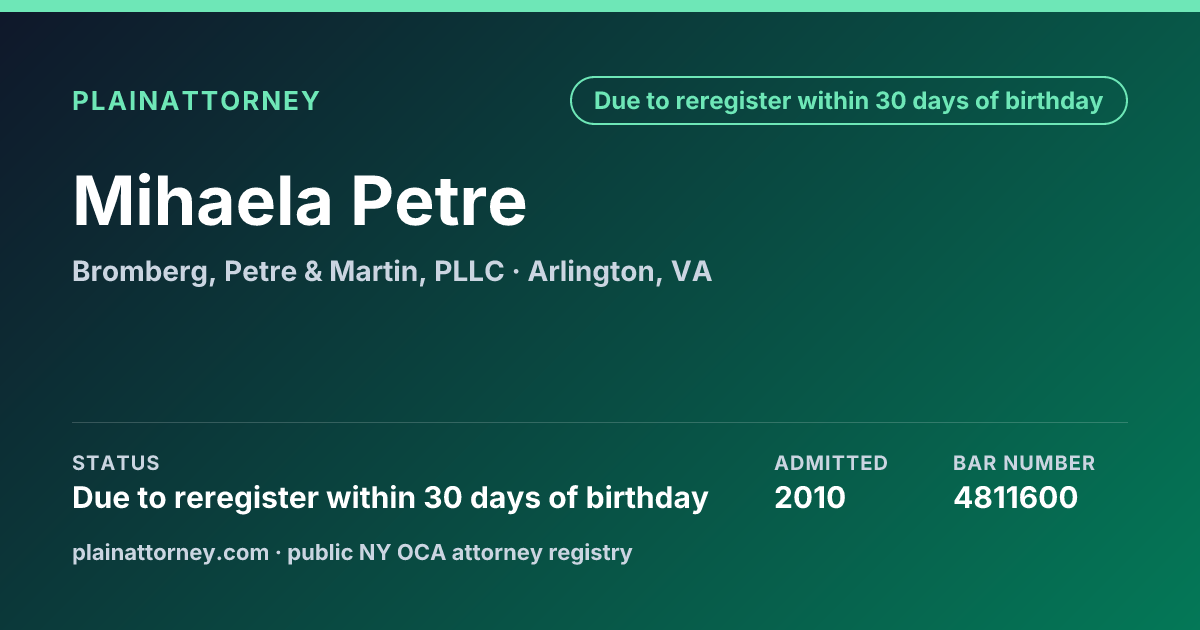Select the bold reregister status value text
The height and width of the screenshot is (630, 1200).
click(390, 498)
